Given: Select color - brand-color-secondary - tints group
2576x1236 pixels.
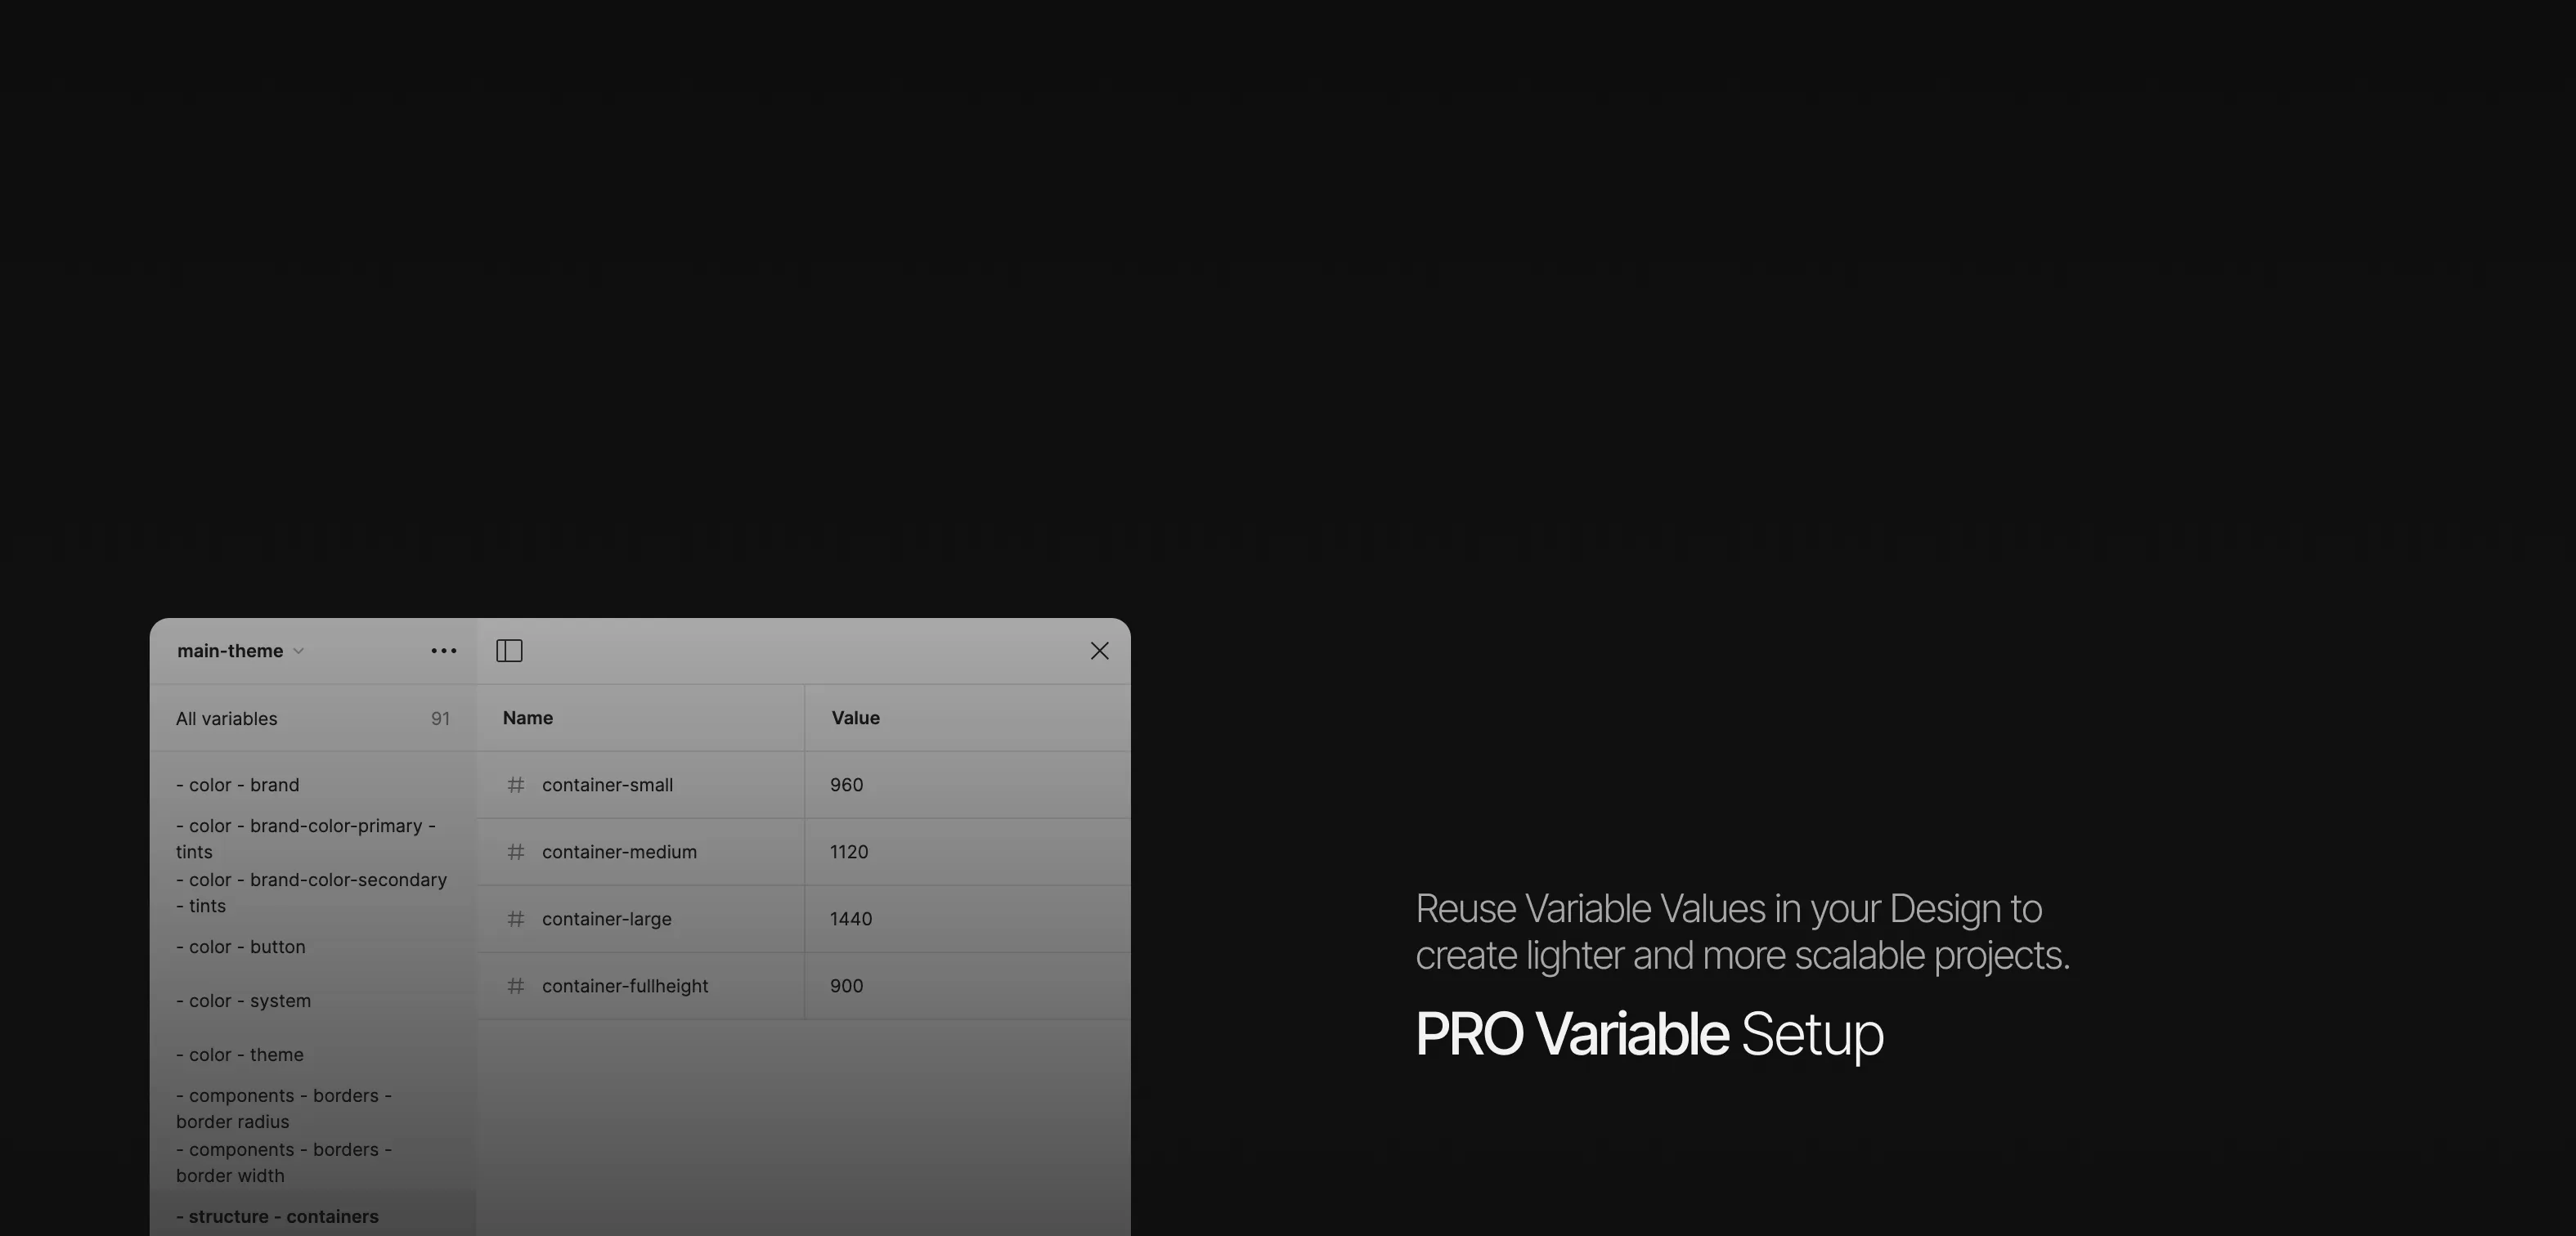Looking at the screenshot, I should (x=311, y=893).
